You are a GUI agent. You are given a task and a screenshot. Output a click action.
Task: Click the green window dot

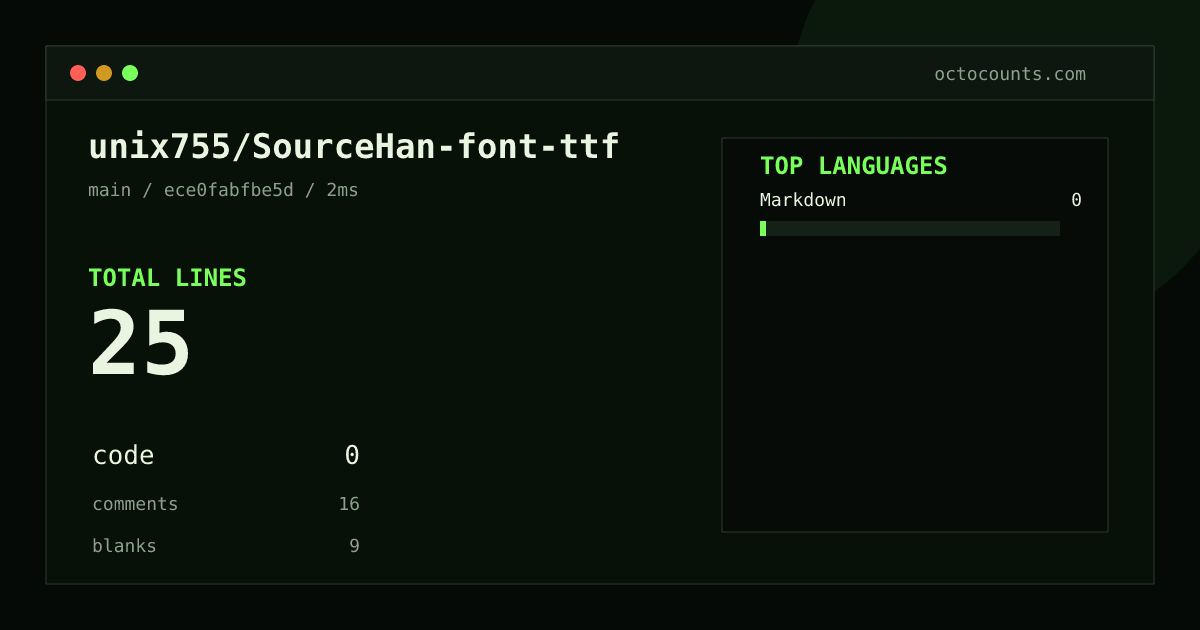[x=130, y=73]
